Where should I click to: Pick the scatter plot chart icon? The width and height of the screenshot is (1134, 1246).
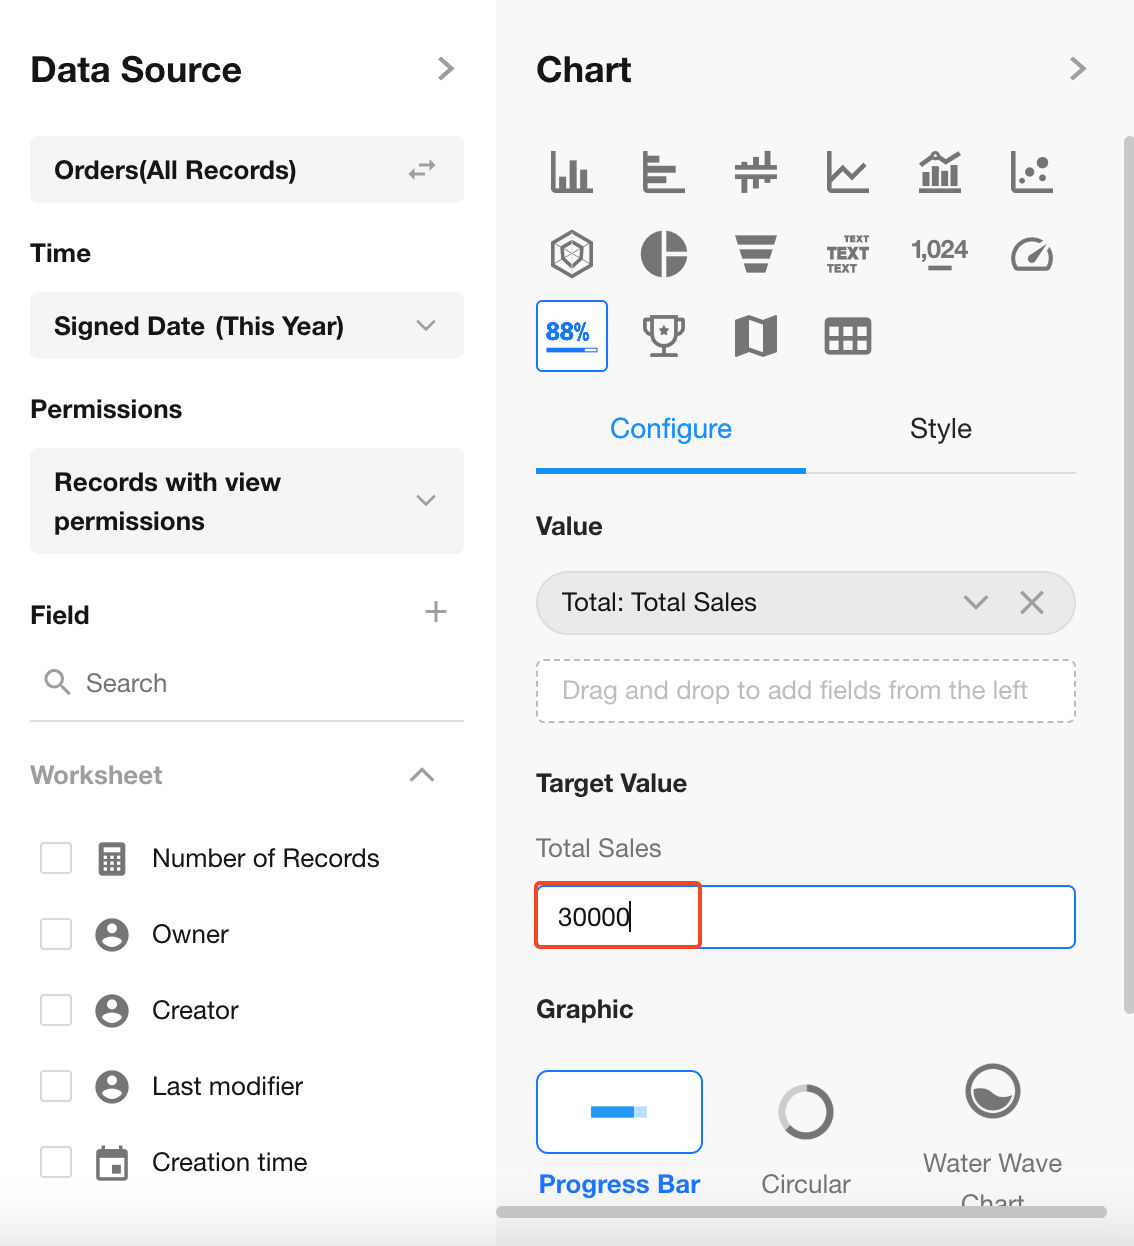pyautogui.click(x=1032, y=172)
